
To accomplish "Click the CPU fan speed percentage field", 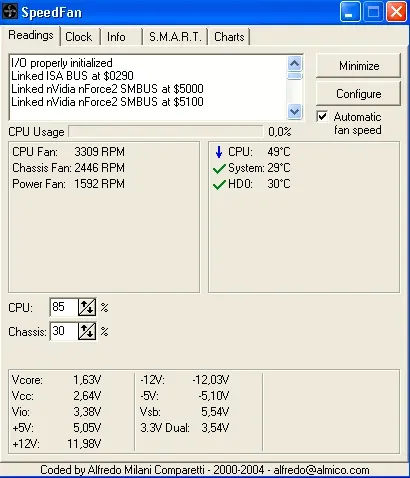I will tap(64, 307).
